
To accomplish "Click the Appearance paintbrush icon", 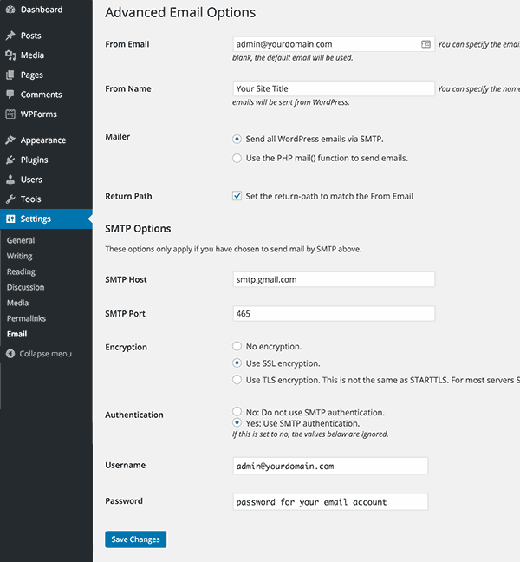I will [x=10, y=140].
